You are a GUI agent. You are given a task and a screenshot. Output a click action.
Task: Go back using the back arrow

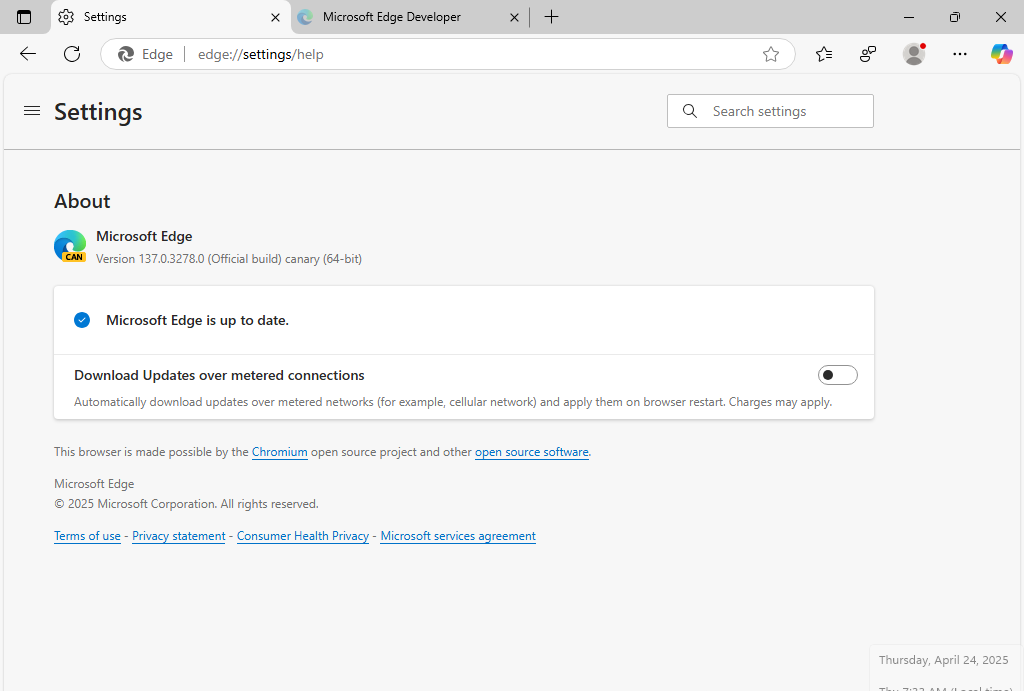point(28,54)
